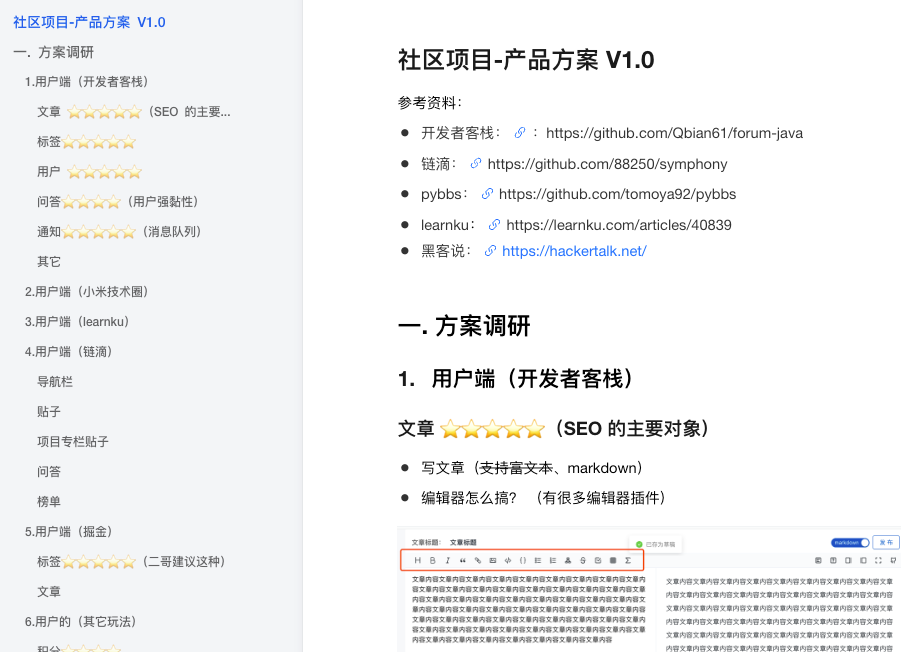
Task: Click the link icon beside 链滴 reference
Action: pyautogui.click(x=476, y=164)
